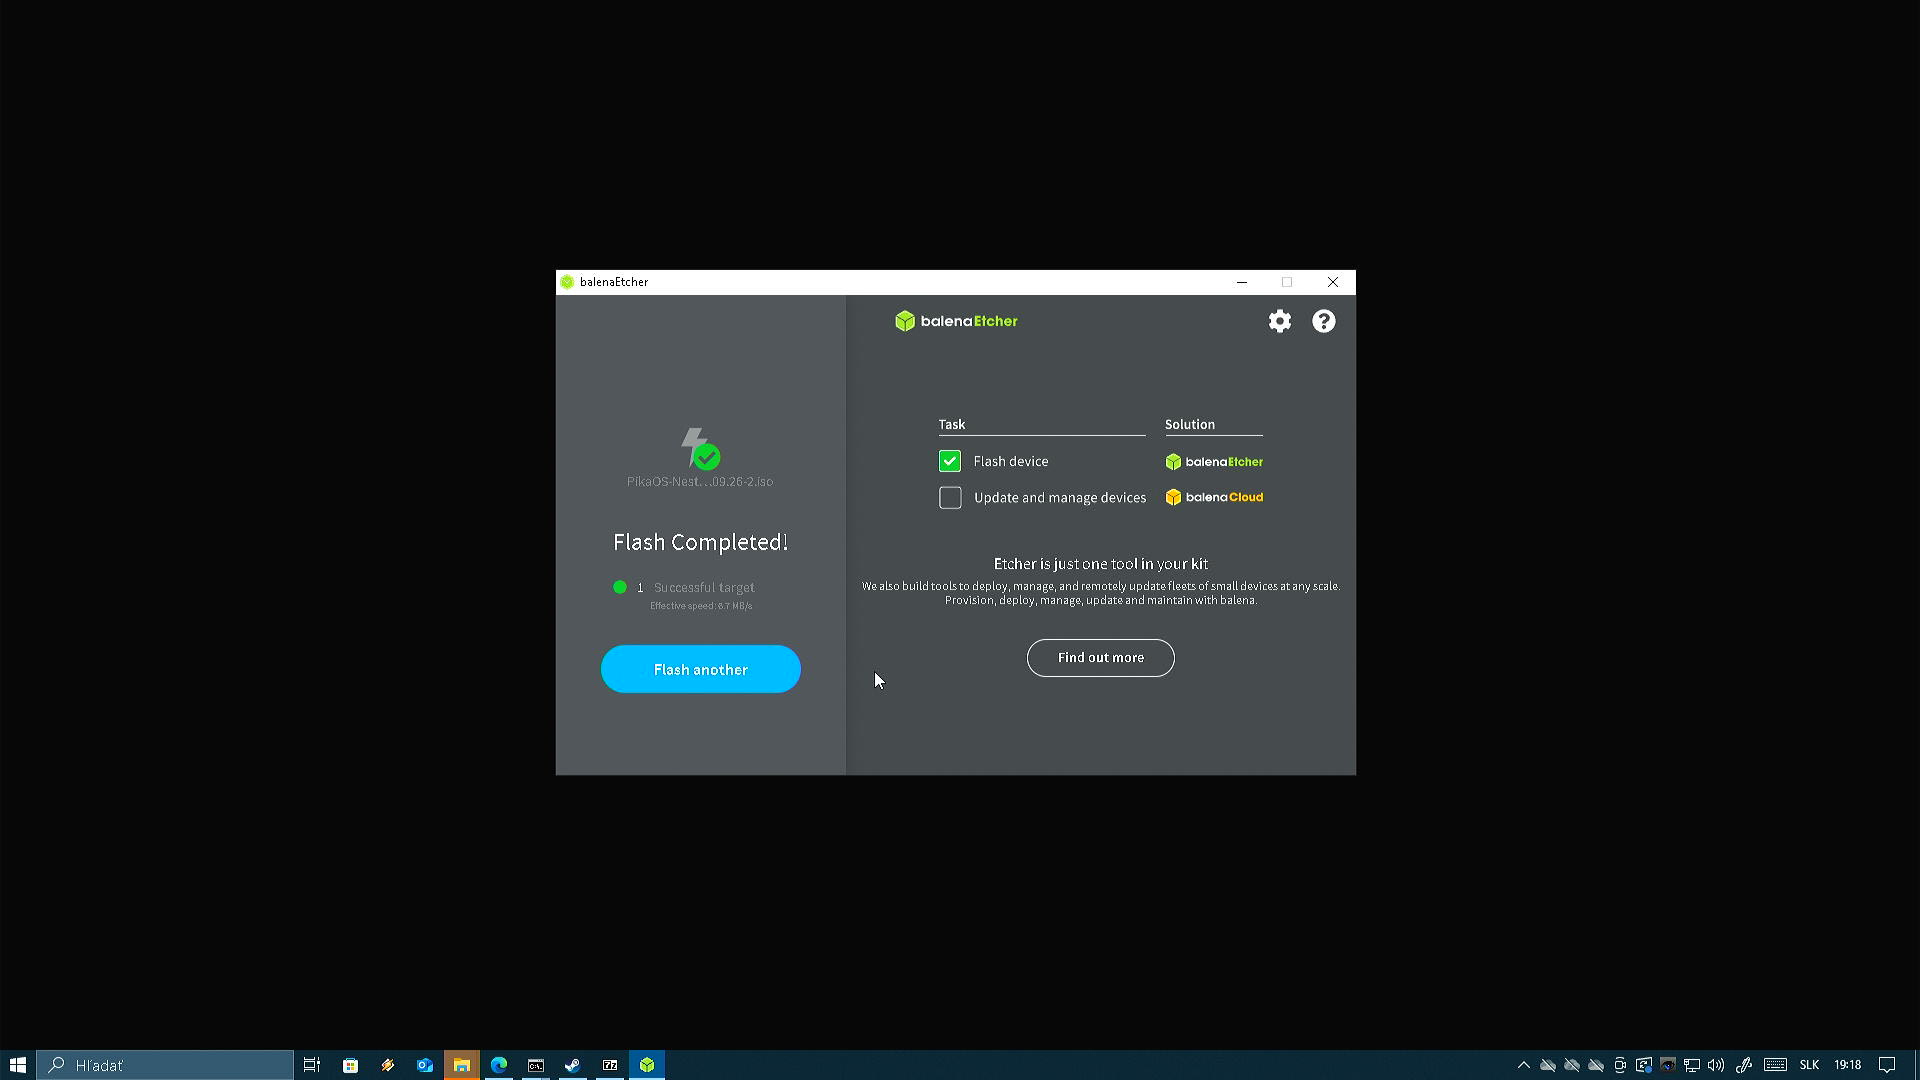The width and height of the screenshot is (1920, 1080).
Task: Open Microsoft Edge from the taskbar
Action: pos(499,1065)
